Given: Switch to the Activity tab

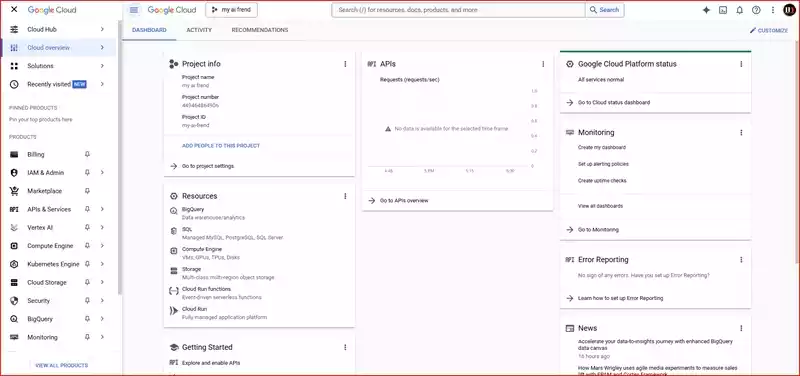Looking at the screenshot, I should [x=199, y=30].
